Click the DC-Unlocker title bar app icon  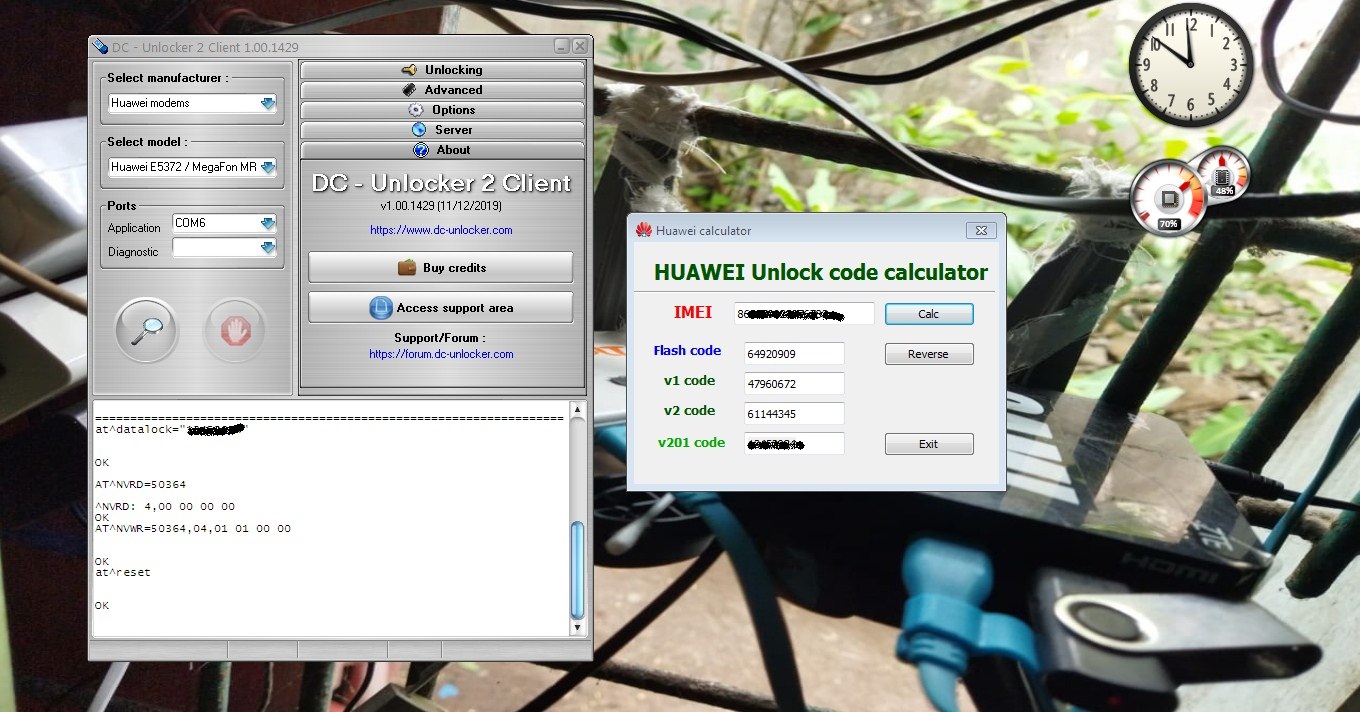pyautogui.click(x=99, y=46)
